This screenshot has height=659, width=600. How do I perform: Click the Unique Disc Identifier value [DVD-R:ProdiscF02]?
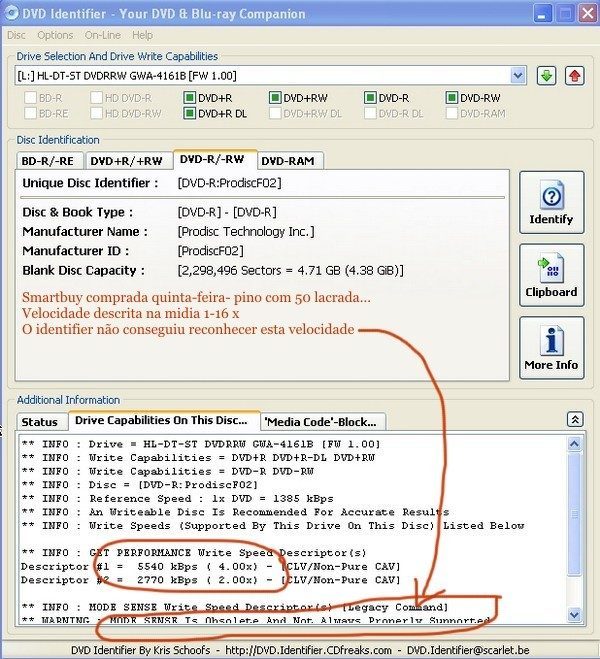[229, 183]
